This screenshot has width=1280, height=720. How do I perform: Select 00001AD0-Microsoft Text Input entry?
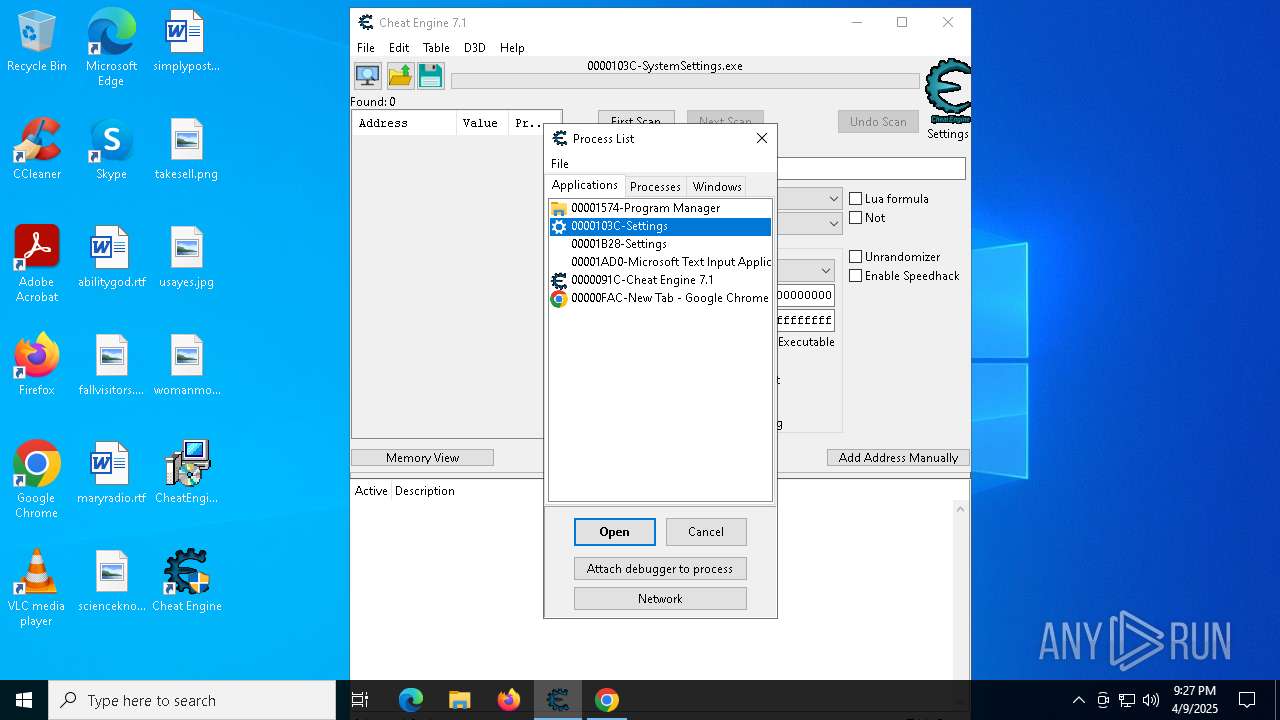click(660, 262)
